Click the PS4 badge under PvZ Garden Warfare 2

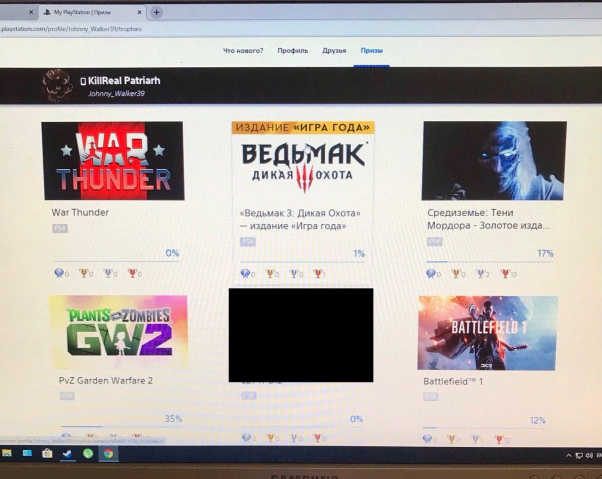tap(67, 396)
